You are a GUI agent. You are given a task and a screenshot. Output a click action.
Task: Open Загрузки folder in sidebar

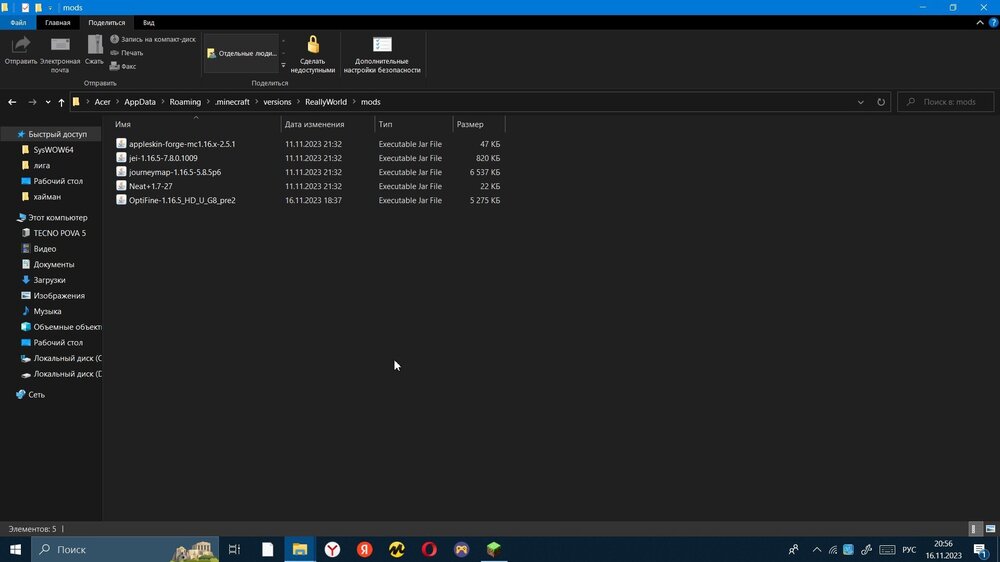(x=49, y=280)
